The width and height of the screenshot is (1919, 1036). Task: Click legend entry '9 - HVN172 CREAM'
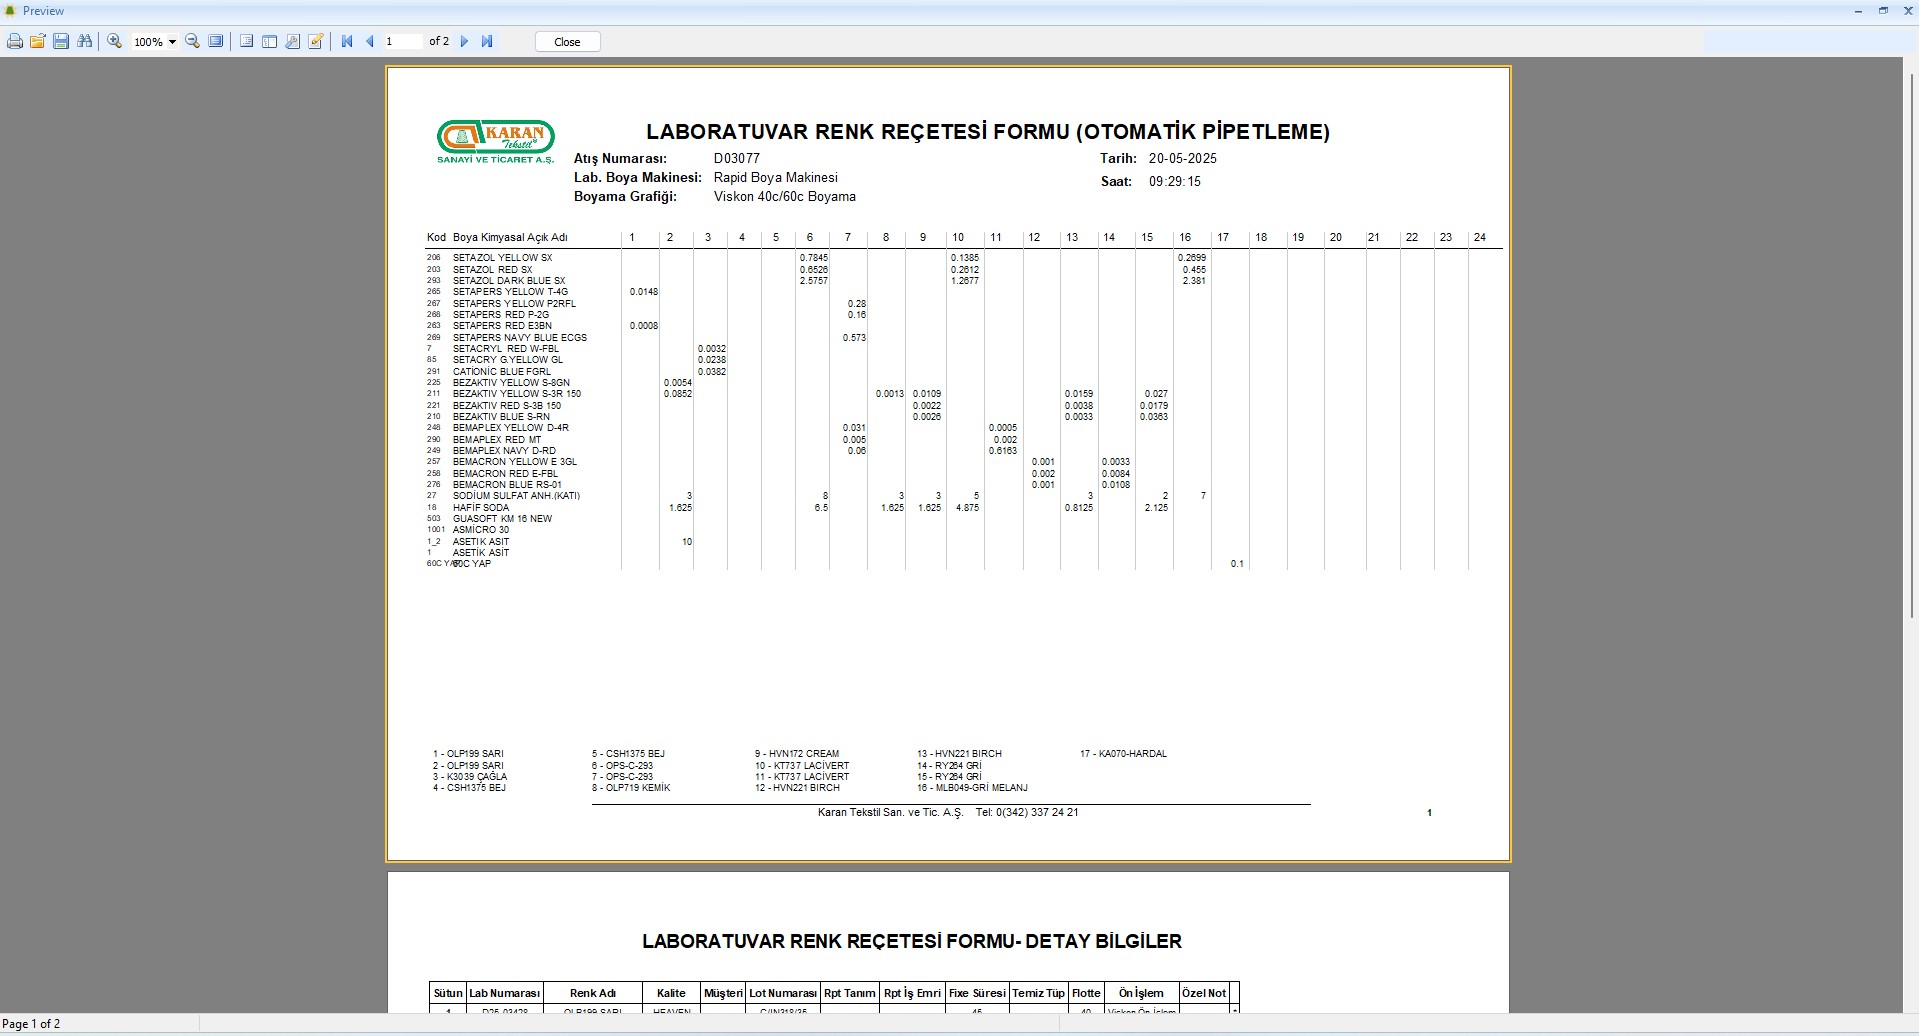tap(797, 754)
